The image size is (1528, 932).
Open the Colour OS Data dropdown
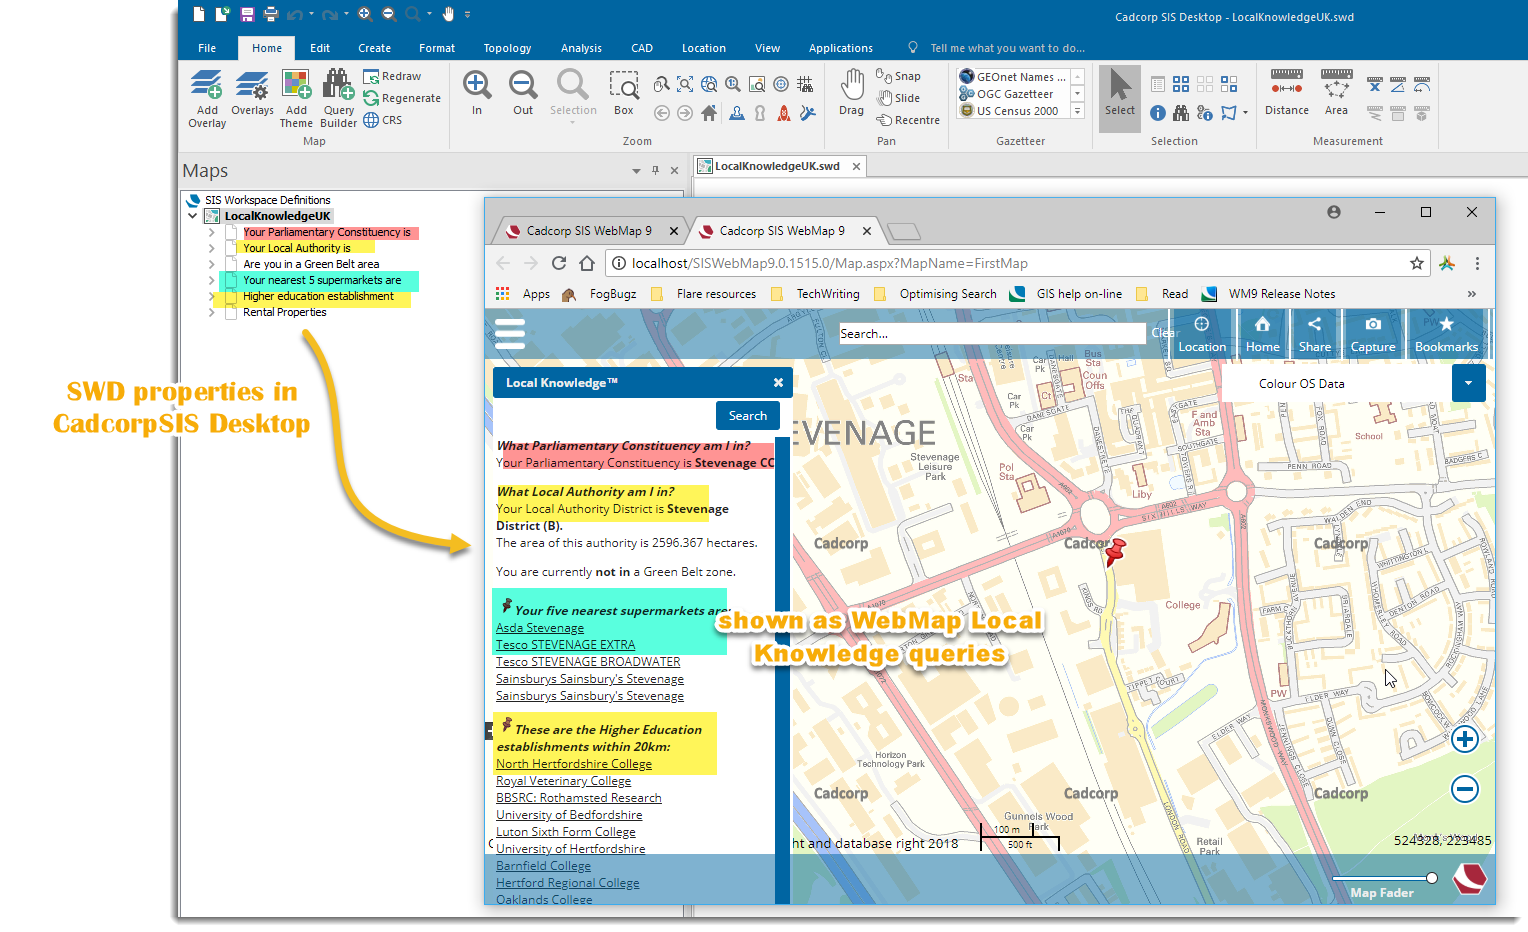click(x=1468, y=383)
